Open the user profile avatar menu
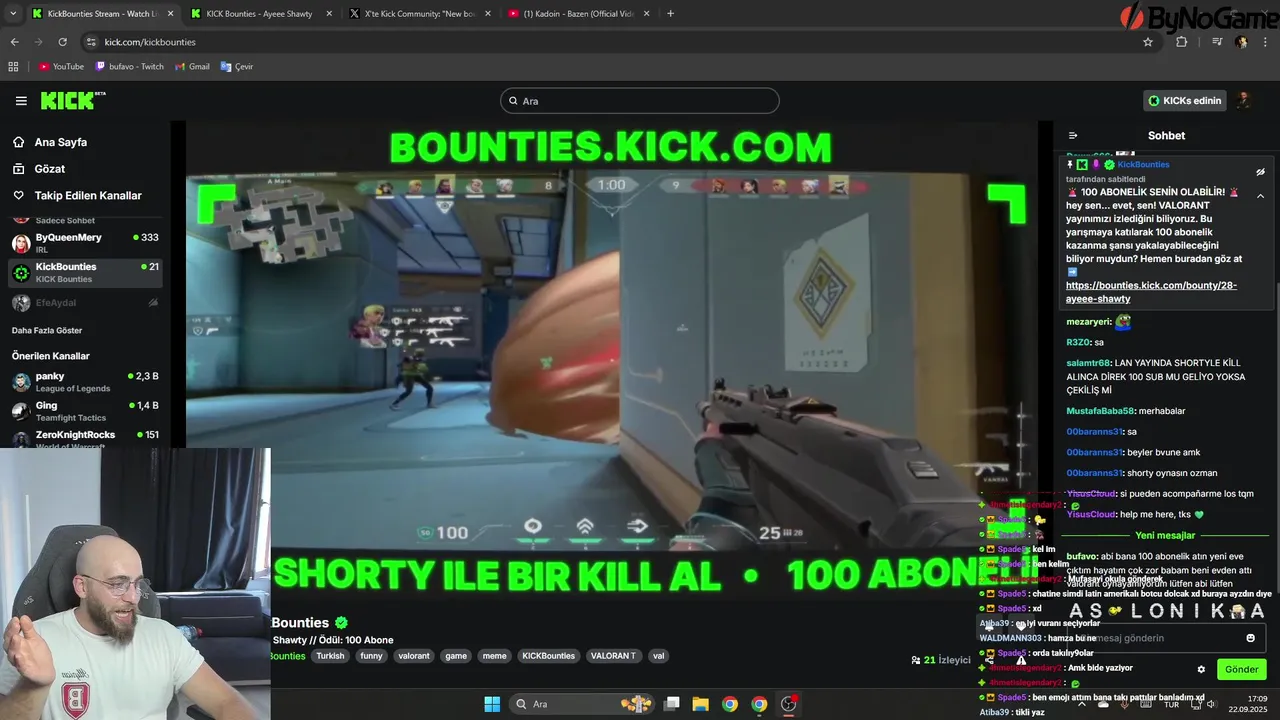 [1244, 100]
